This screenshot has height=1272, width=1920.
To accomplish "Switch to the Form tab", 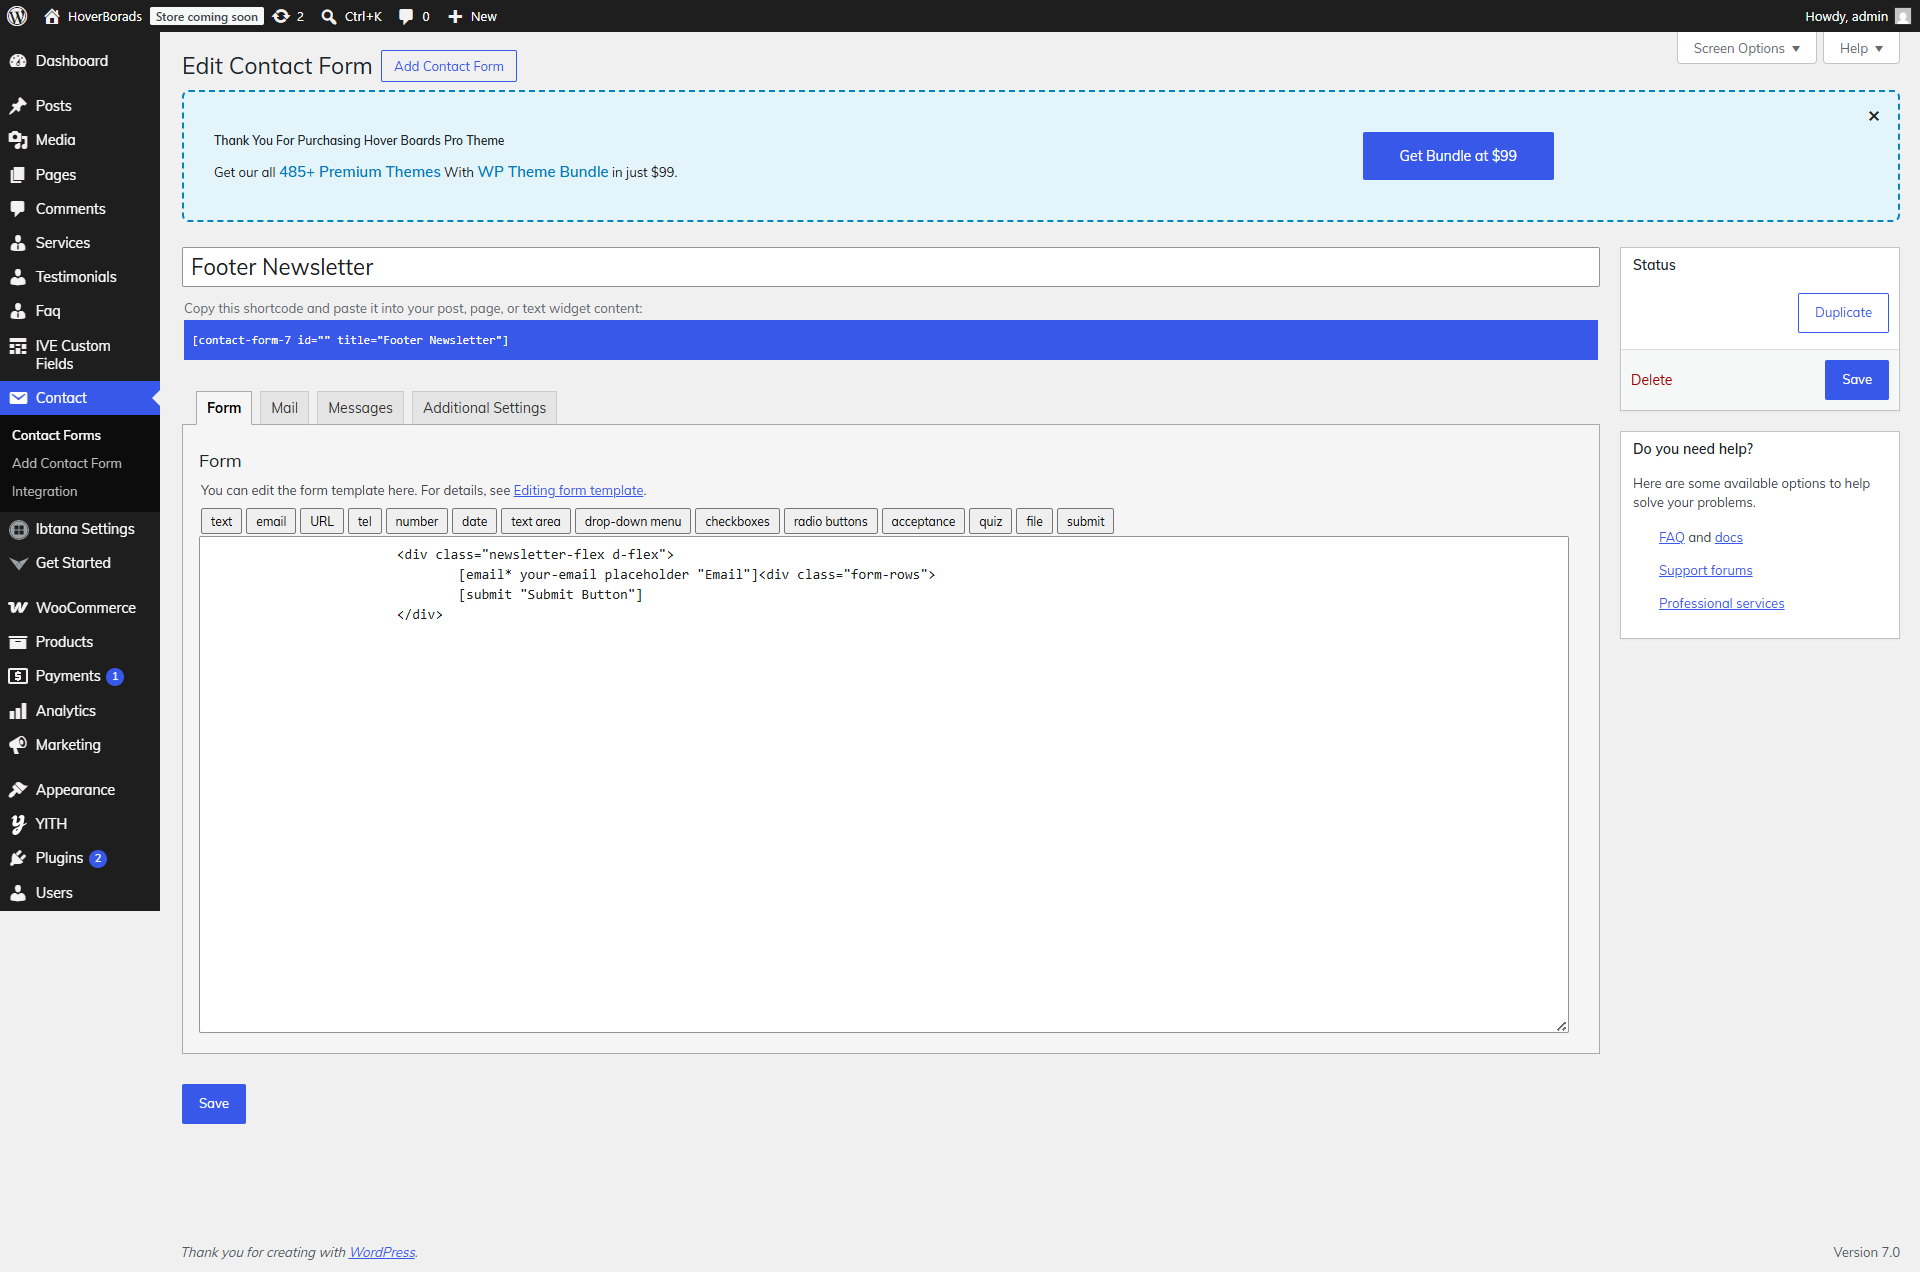I will [x=224, y=408].
